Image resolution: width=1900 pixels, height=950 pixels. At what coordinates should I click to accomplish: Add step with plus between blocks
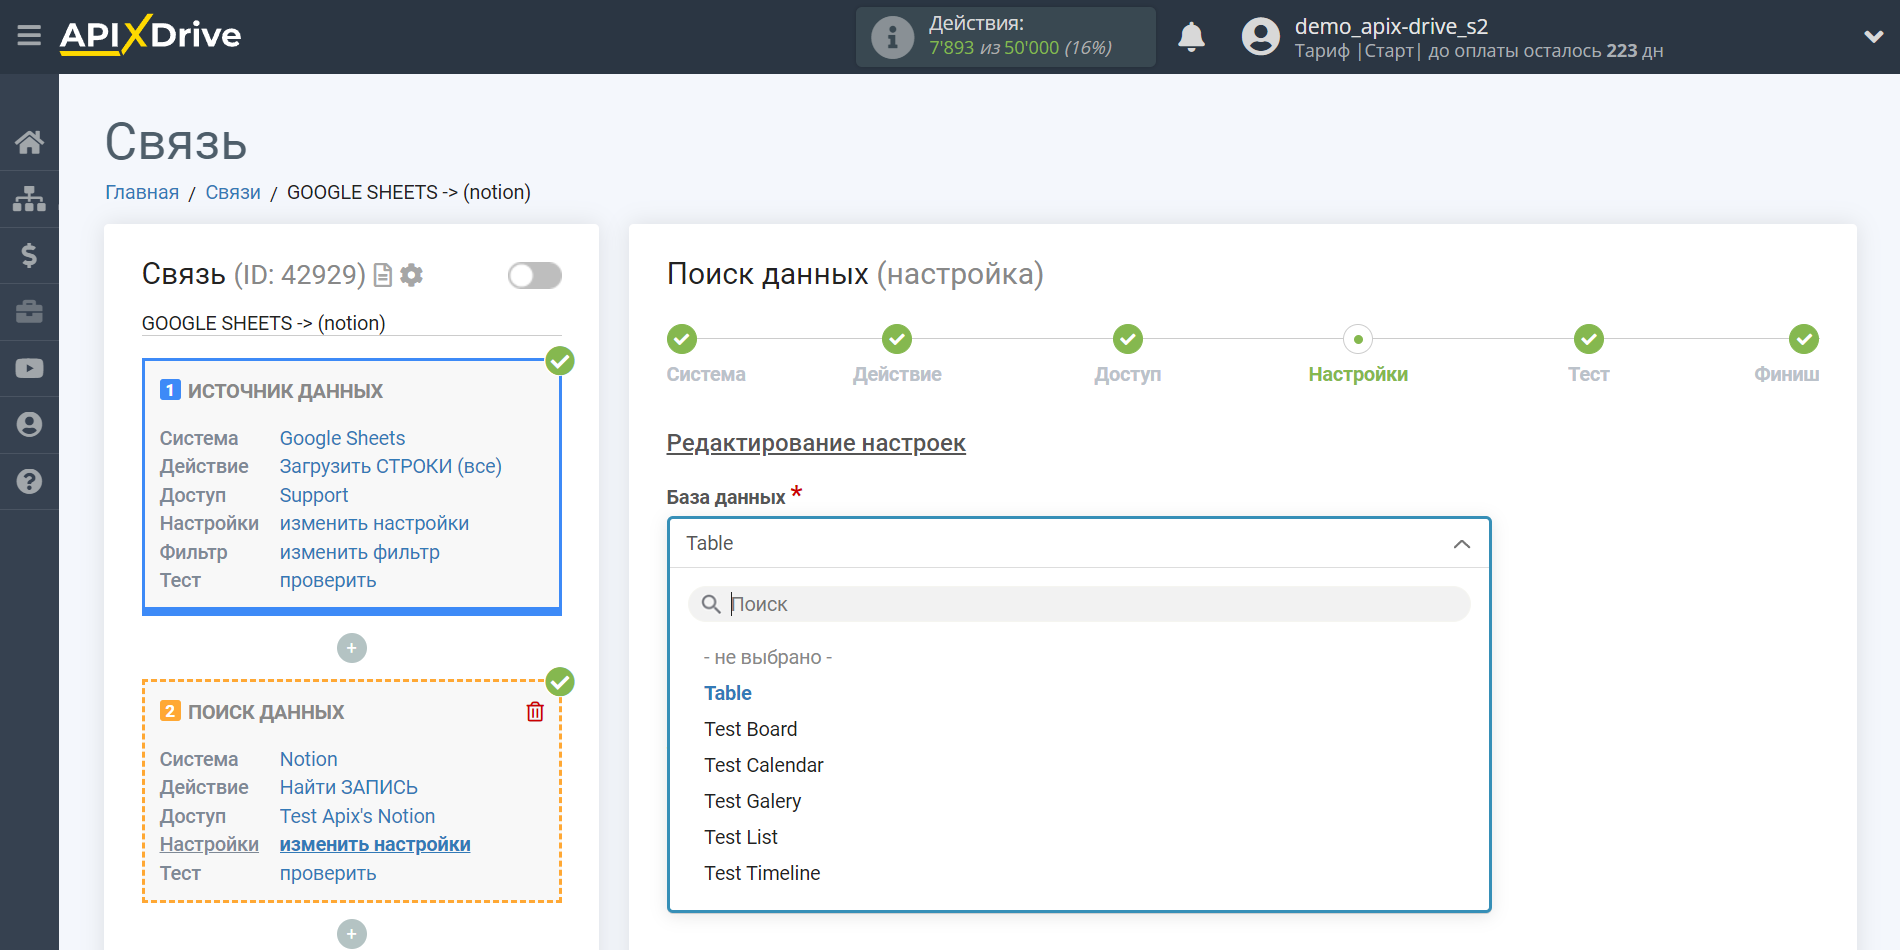coord(351,648)
